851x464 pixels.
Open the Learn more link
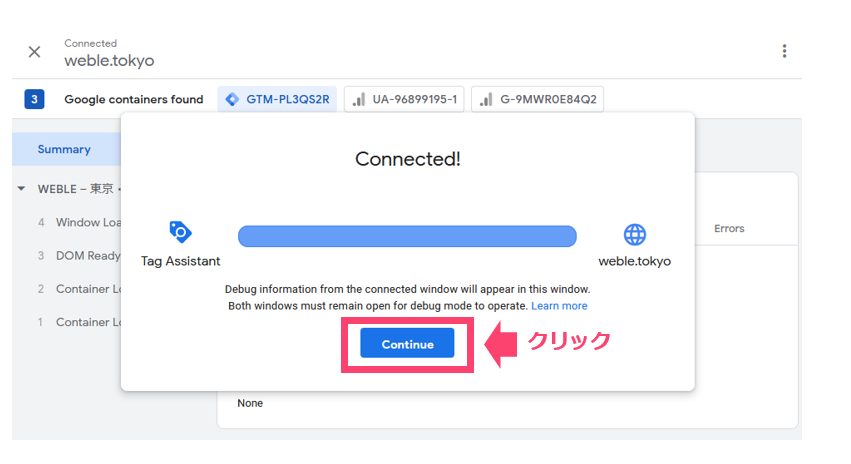pos(559,306)
